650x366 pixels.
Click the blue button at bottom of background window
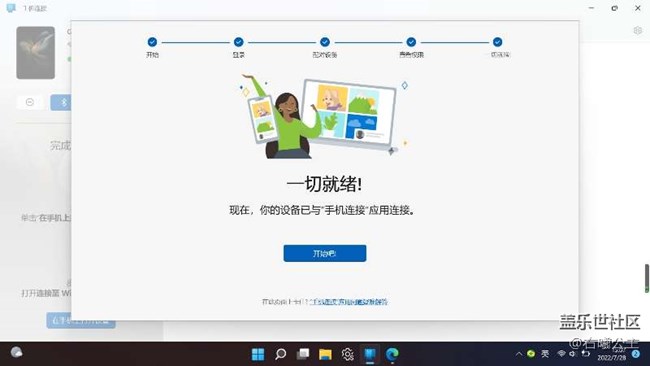pyautogui.click(x=81, y=320)
